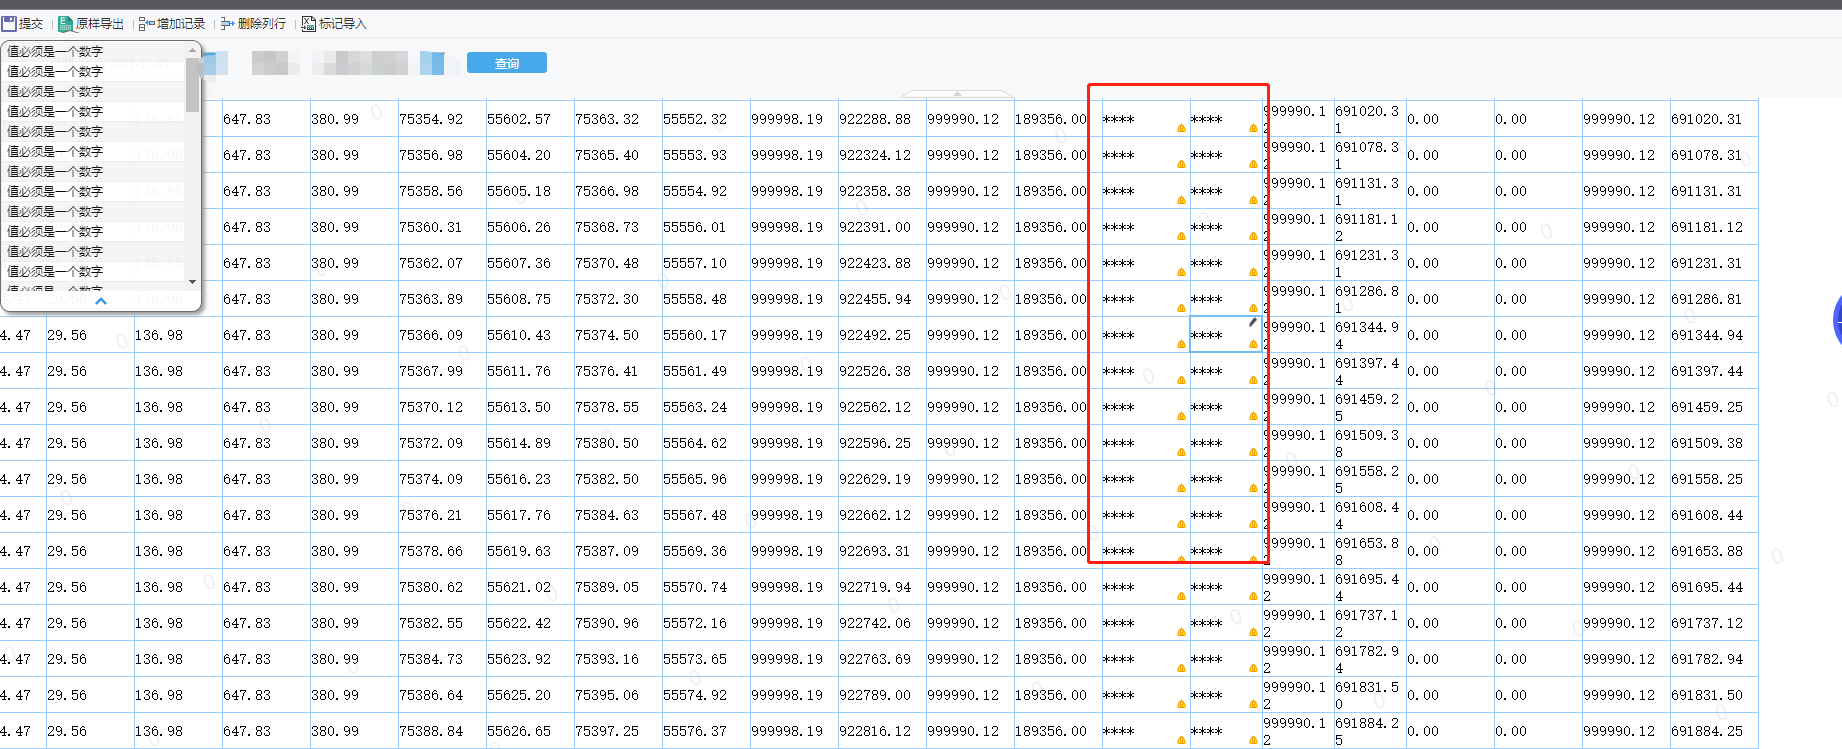Collapse the validation message popup with the chevron
The image size is (1842, 749).
point(101,300)
